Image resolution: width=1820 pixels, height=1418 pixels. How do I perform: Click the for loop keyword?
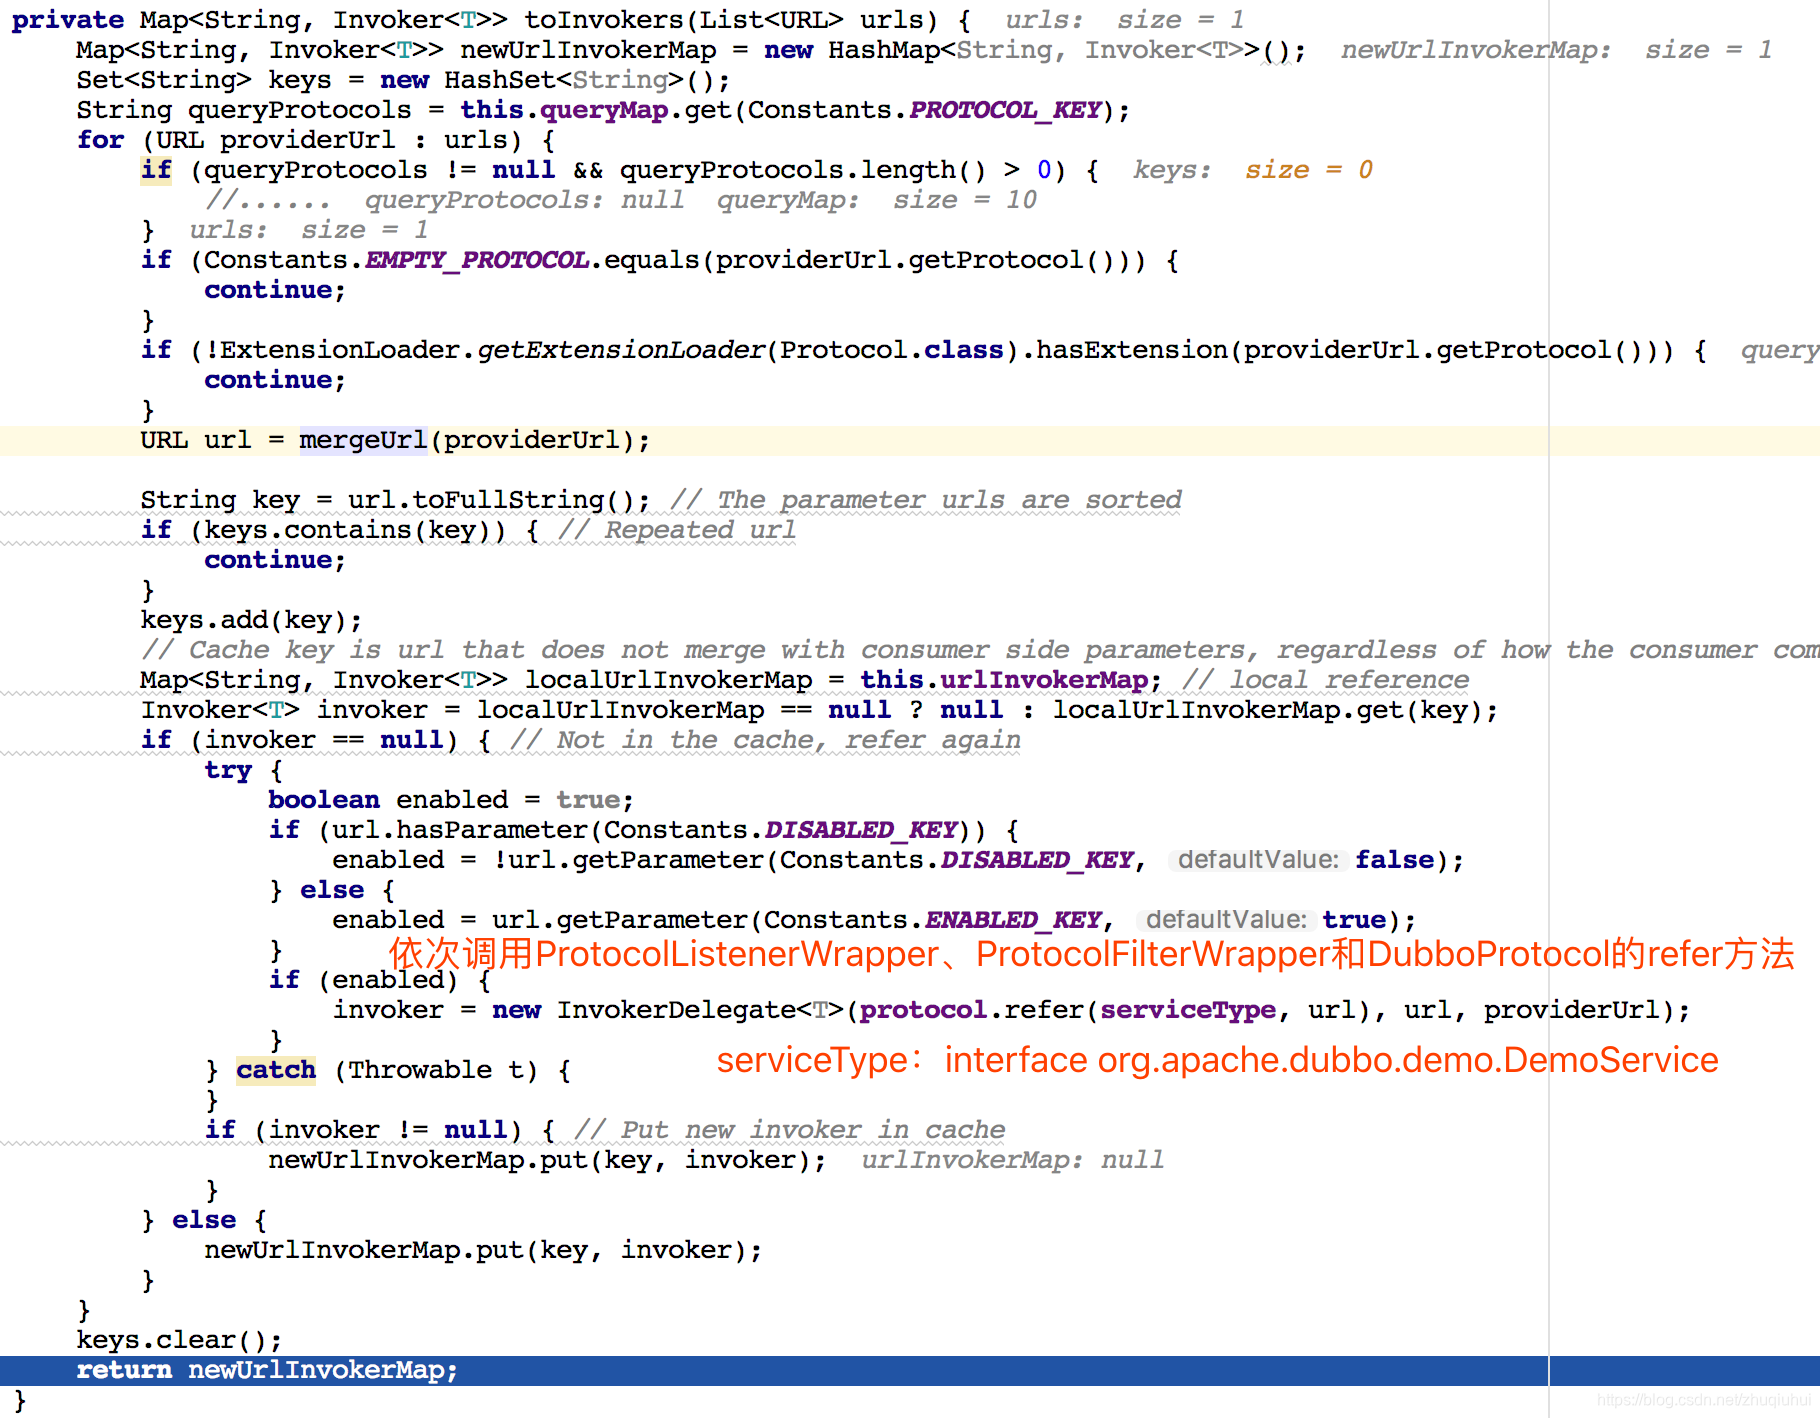(100, 140)
